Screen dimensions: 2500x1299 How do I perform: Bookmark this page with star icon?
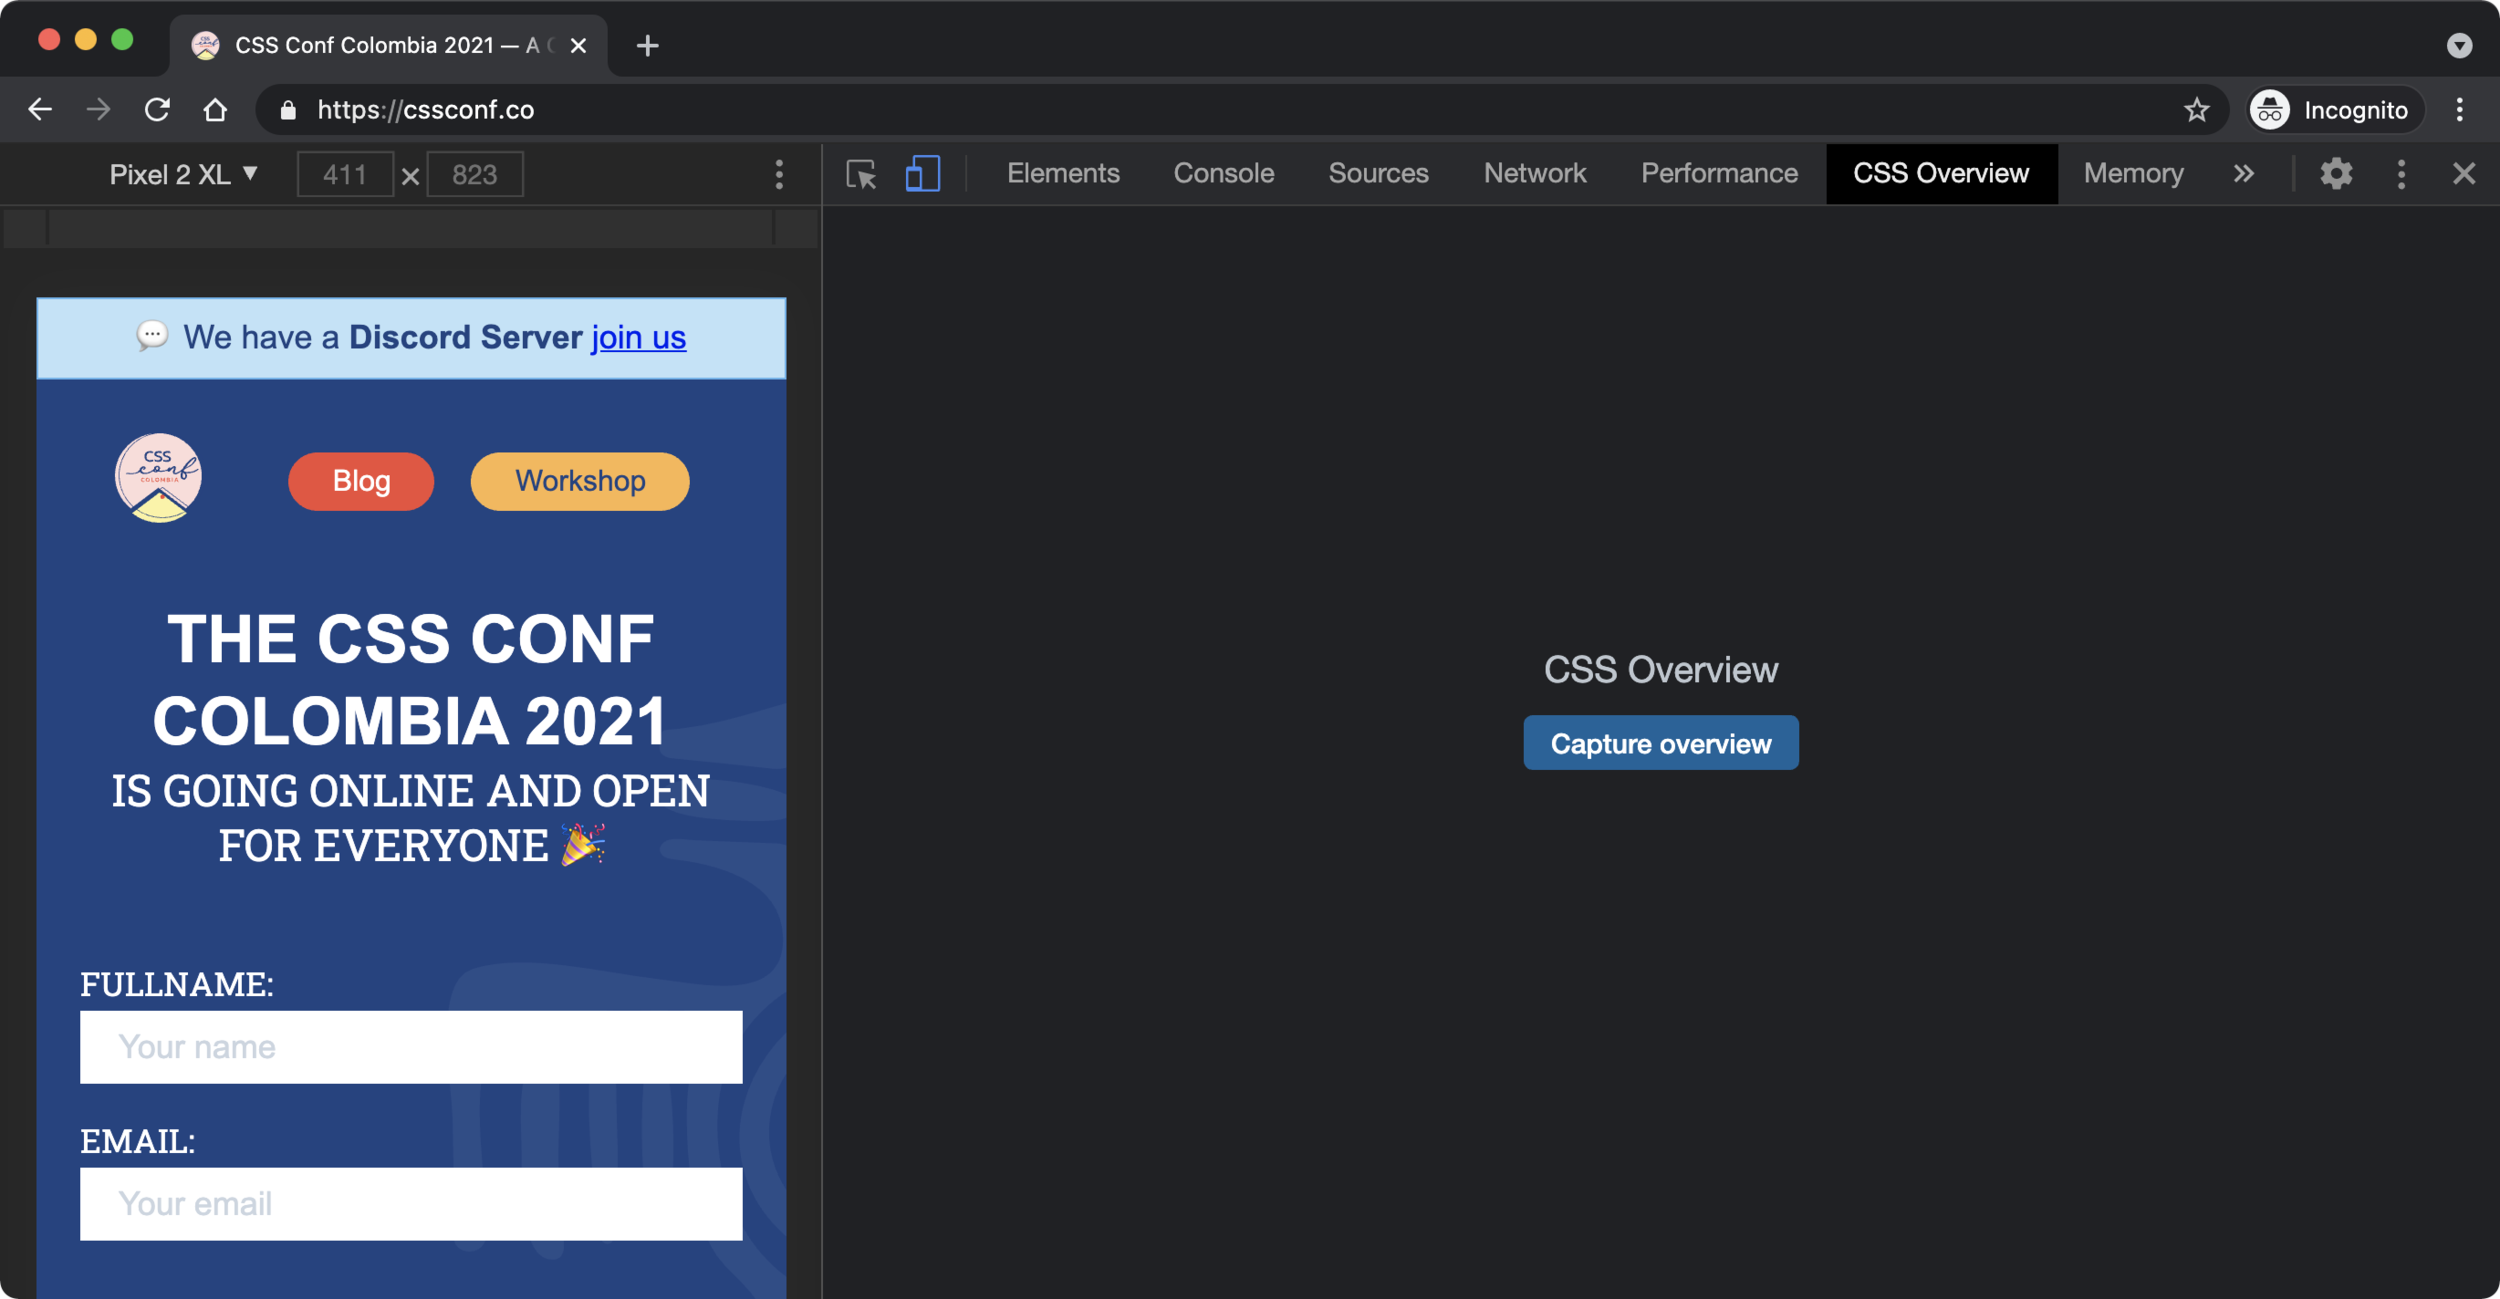pyautogui.click(x=2196, y=110)
